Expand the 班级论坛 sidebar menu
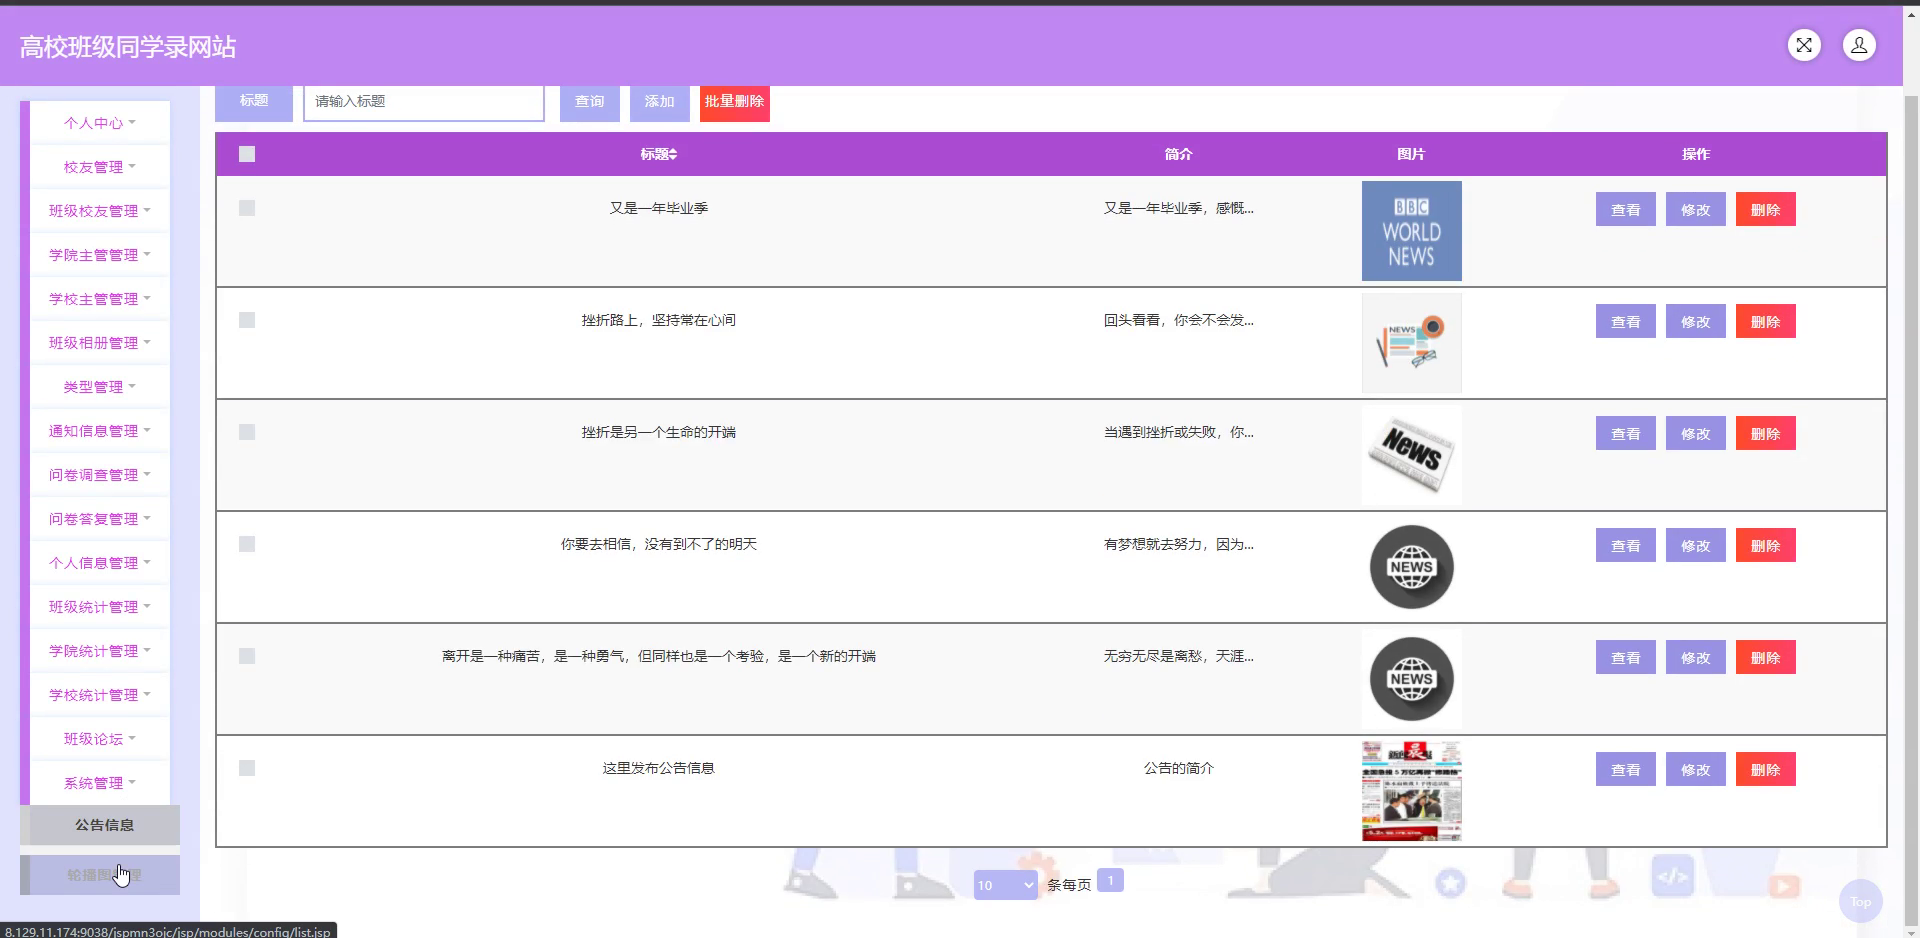Image resolution: width=1920 pixels, height=938 pixels. point(100,739)
